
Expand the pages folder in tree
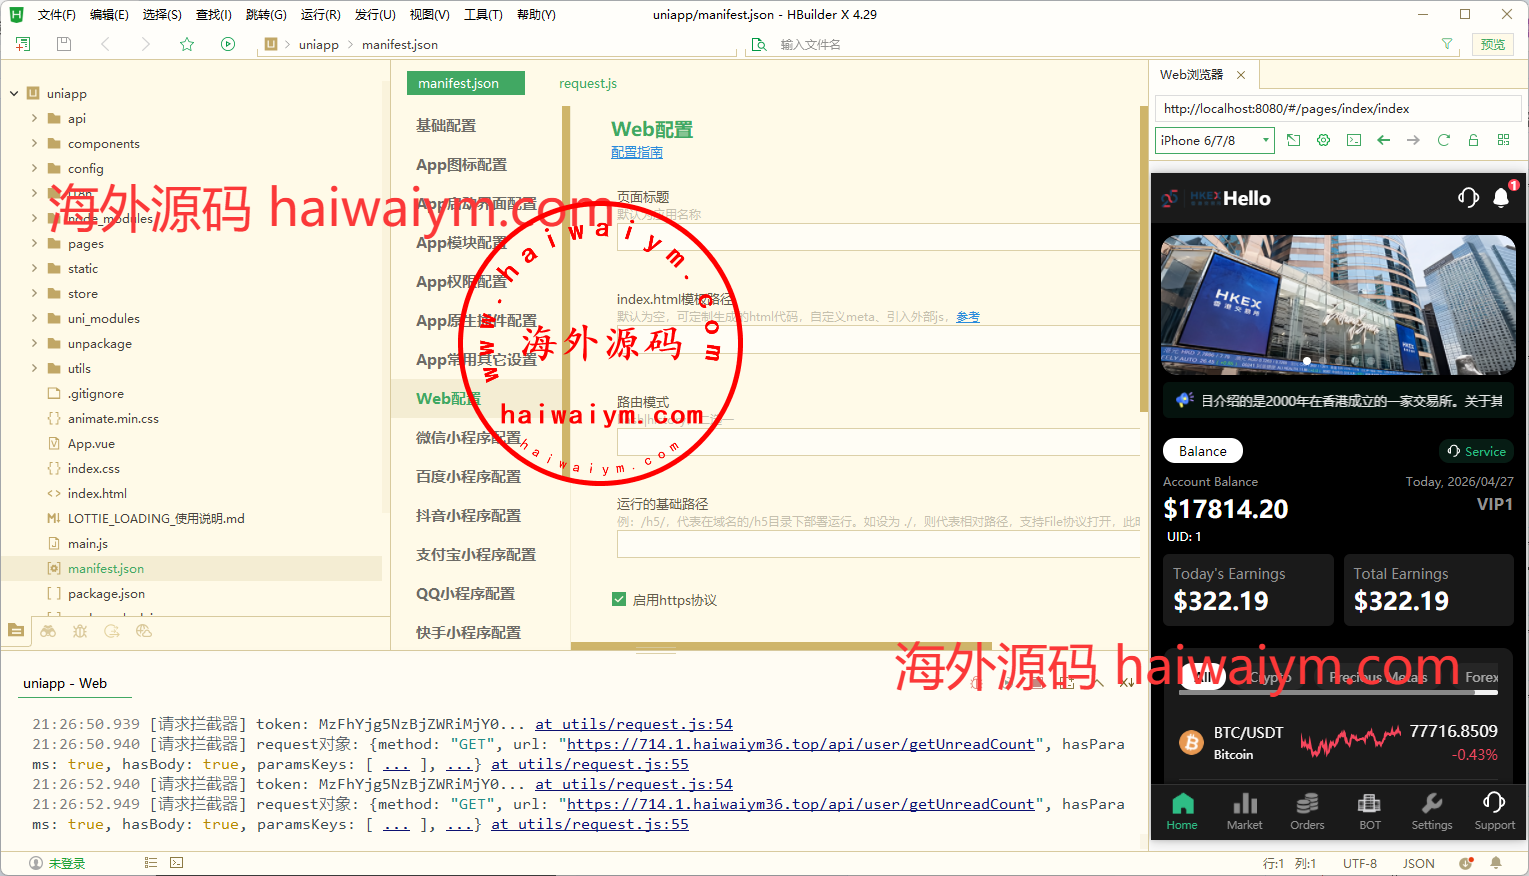[35, 243]
